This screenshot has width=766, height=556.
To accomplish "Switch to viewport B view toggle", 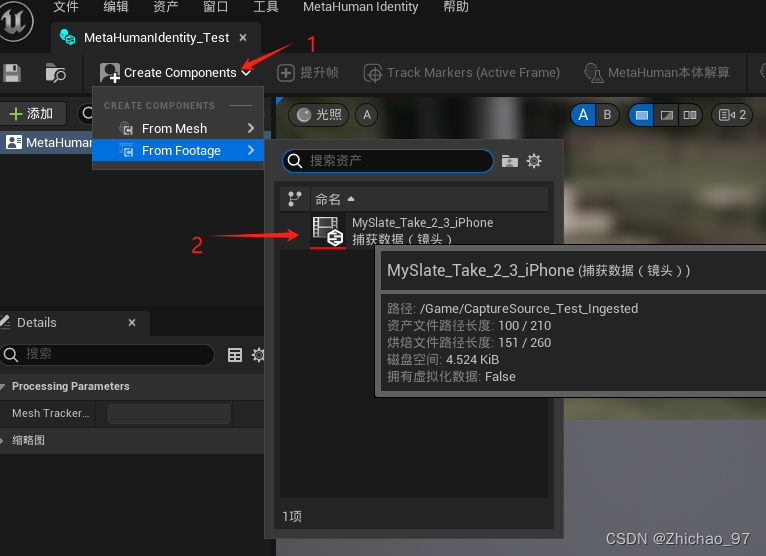I will point(607,115).
